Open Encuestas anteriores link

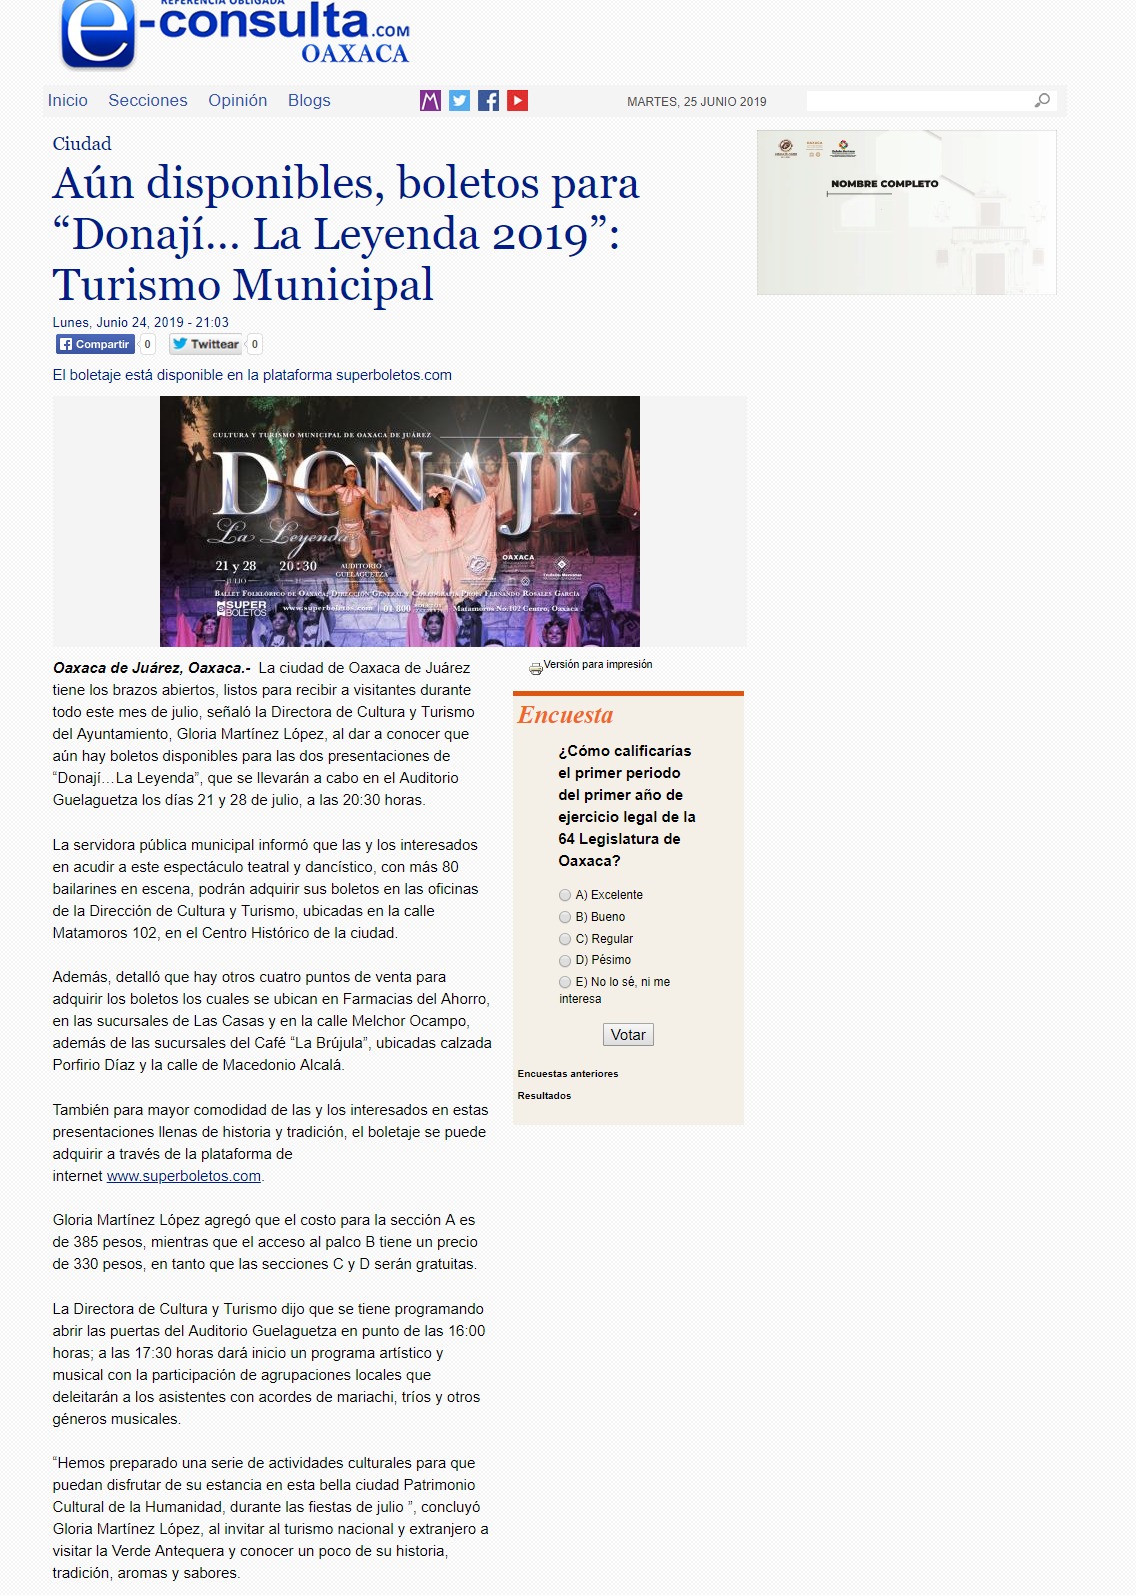tap(568, 1074)
